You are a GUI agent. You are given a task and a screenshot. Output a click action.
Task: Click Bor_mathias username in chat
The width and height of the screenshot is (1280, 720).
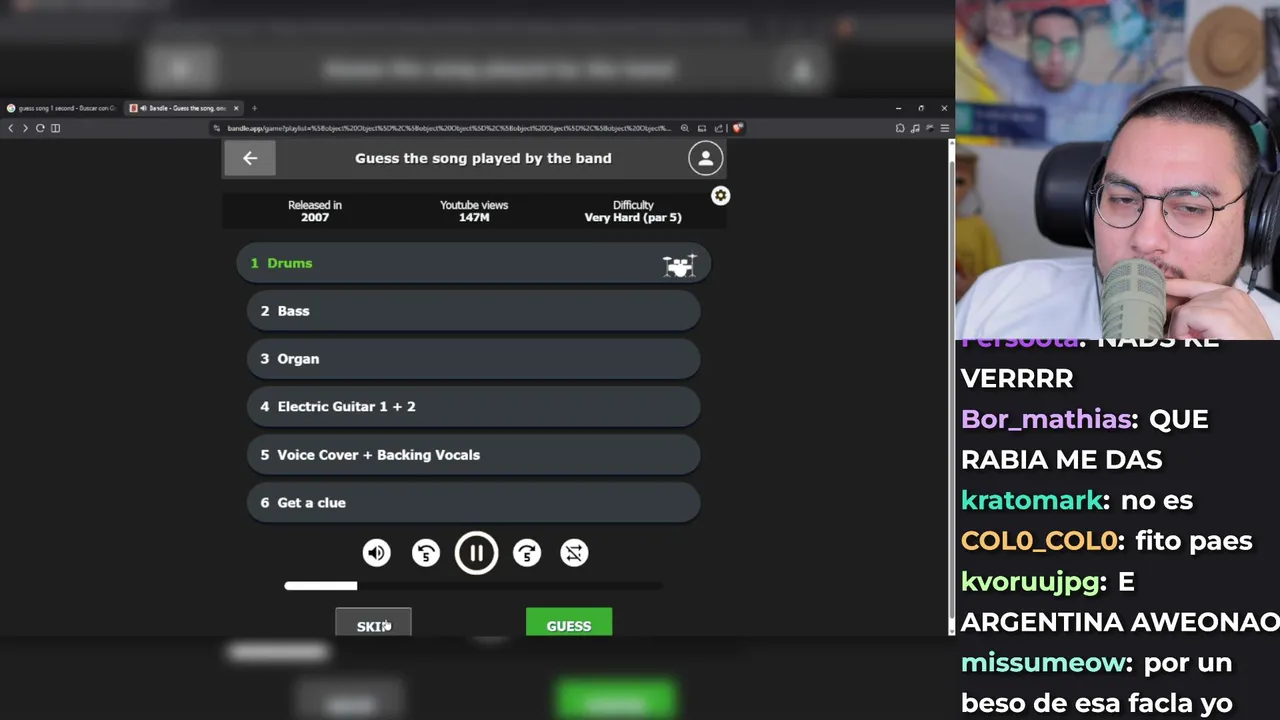point(1047,419)
